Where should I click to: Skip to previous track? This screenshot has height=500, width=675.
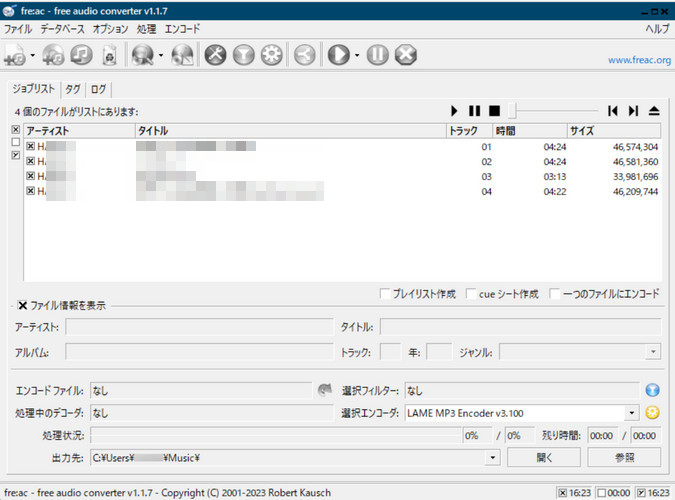(613, 111)
